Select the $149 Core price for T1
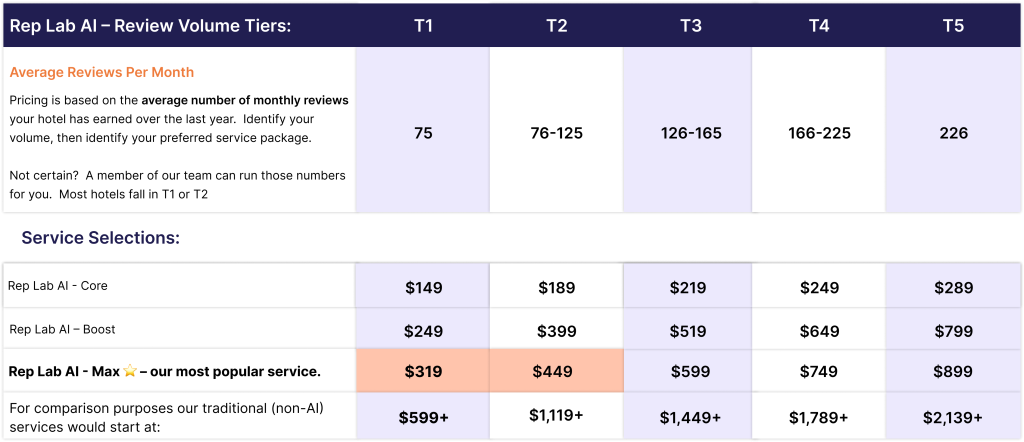 coord(423,288)
